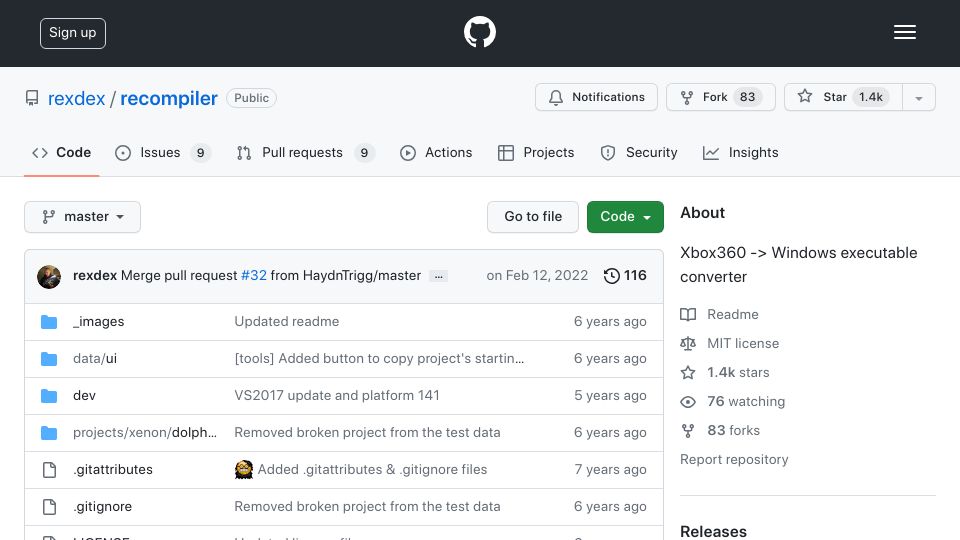The image size is (960, 540).
Task: Click the .gitattributes file icon
Action: click(49, 470)
